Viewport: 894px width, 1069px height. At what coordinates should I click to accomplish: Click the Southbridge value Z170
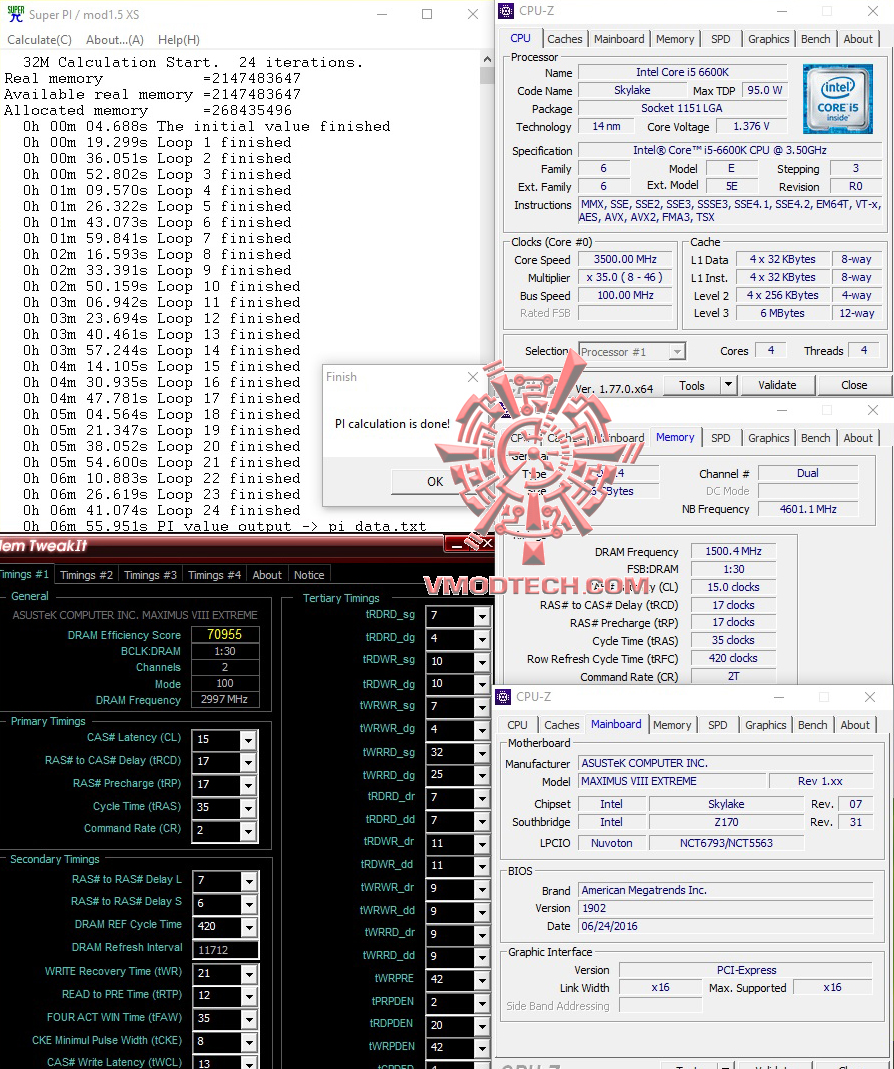[x=726, y=822]
